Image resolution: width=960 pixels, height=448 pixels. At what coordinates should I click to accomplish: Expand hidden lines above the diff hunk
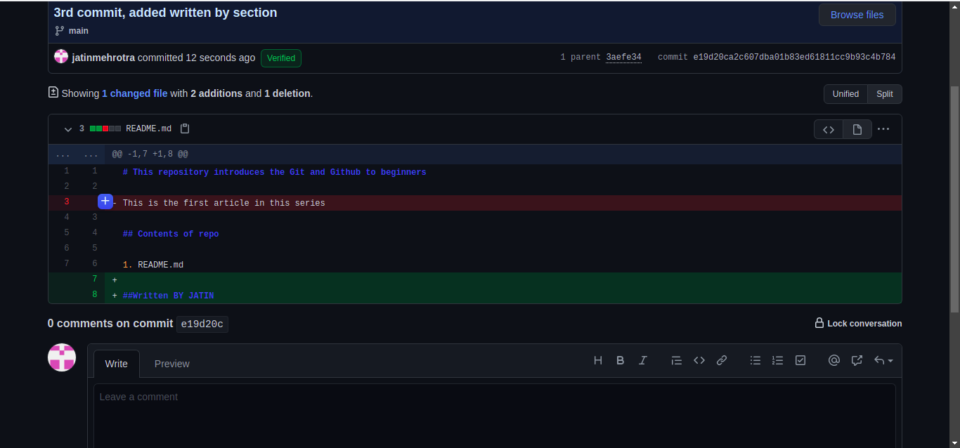pyautogui.click(x=77, y=154)
